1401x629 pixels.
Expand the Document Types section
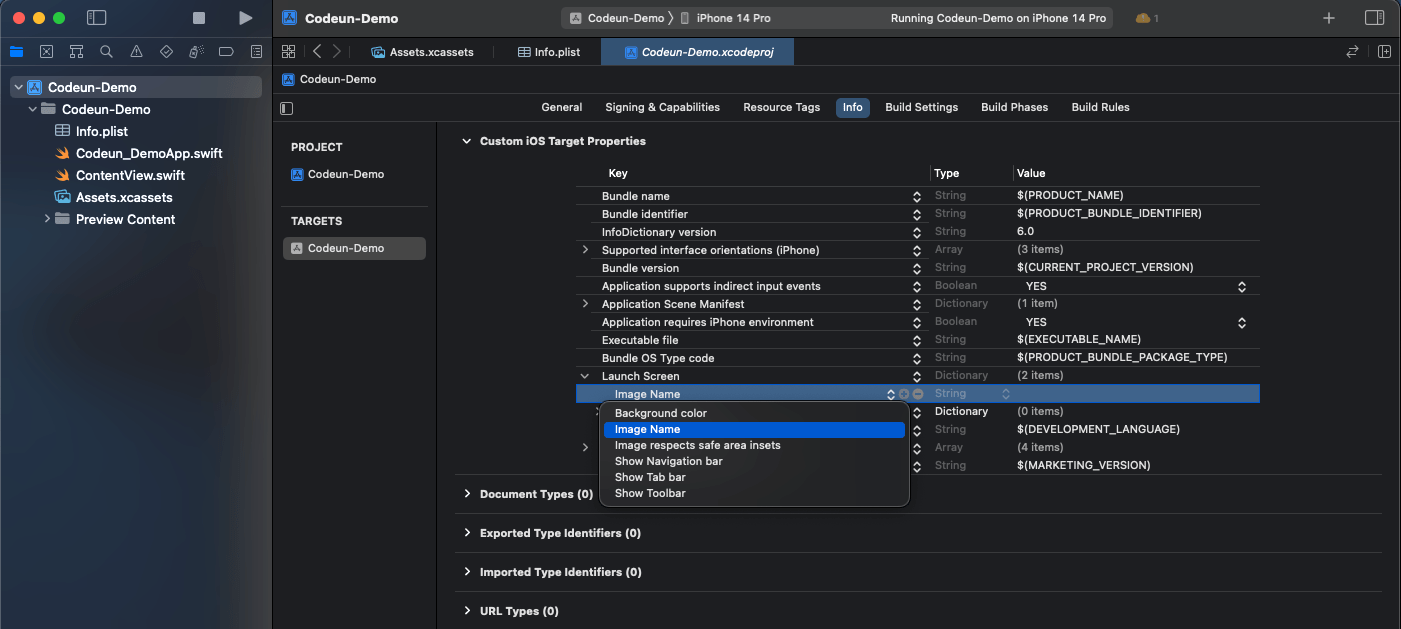[466, 494]
